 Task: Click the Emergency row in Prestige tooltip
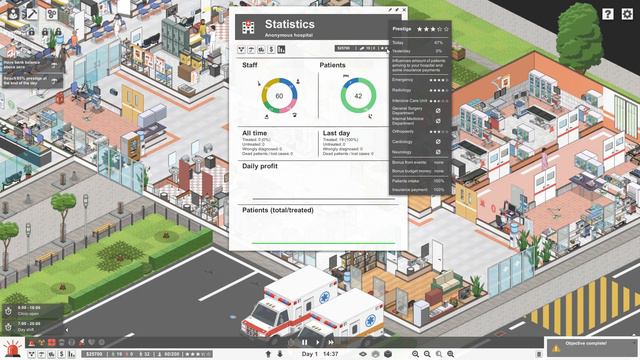point(420,80)
